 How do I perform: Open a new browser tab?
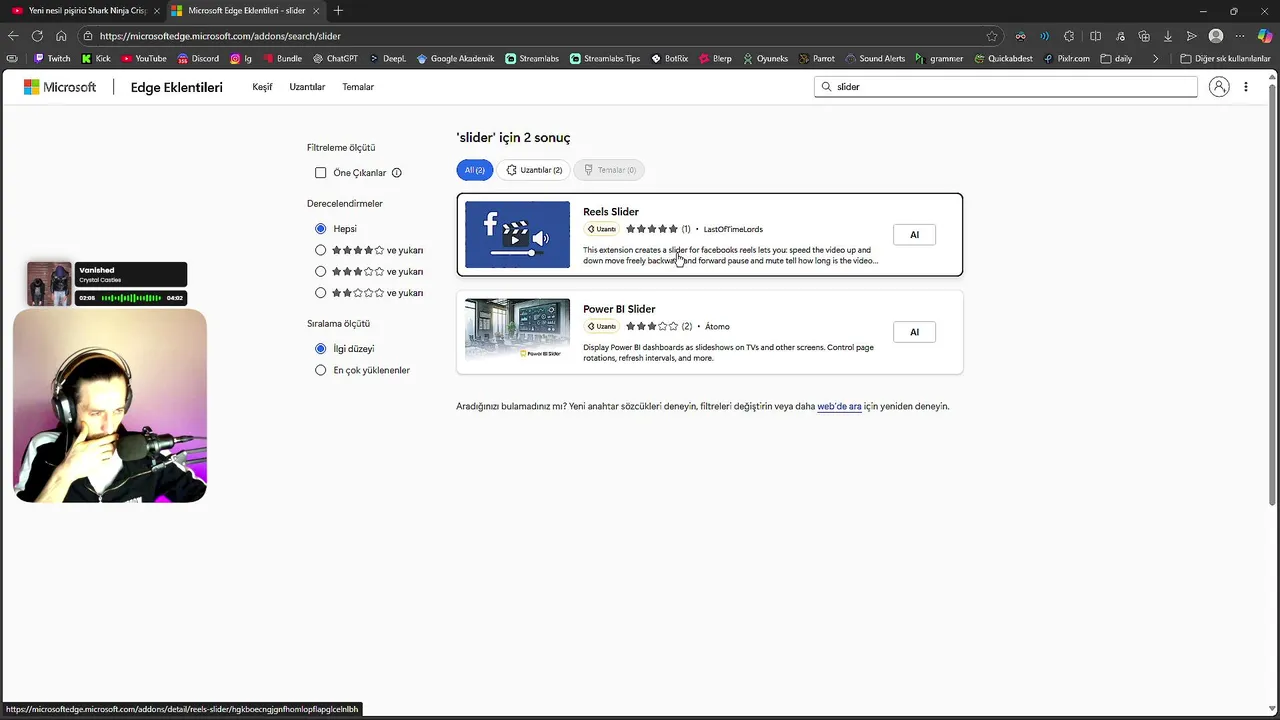338,11
